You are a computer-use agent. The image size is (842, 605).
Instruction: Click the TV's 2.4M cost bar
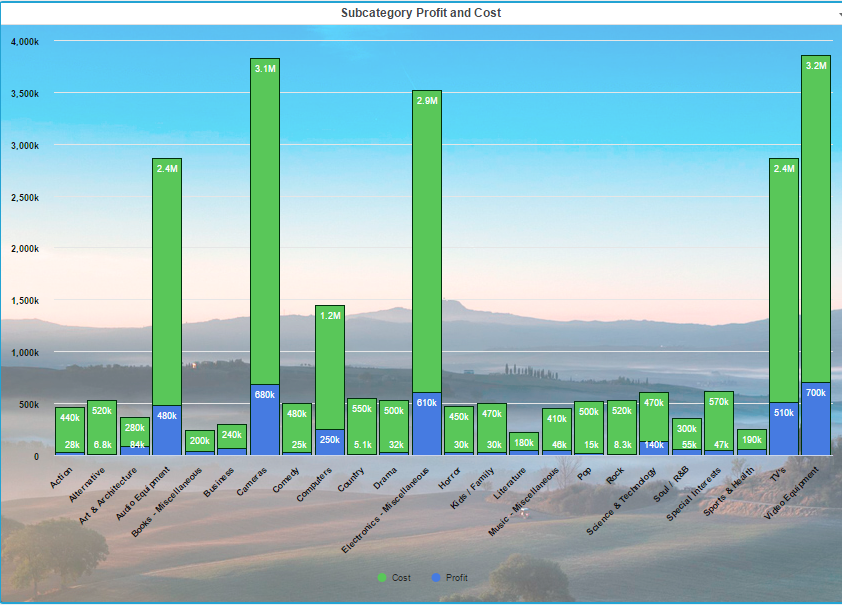click(783, 280)
